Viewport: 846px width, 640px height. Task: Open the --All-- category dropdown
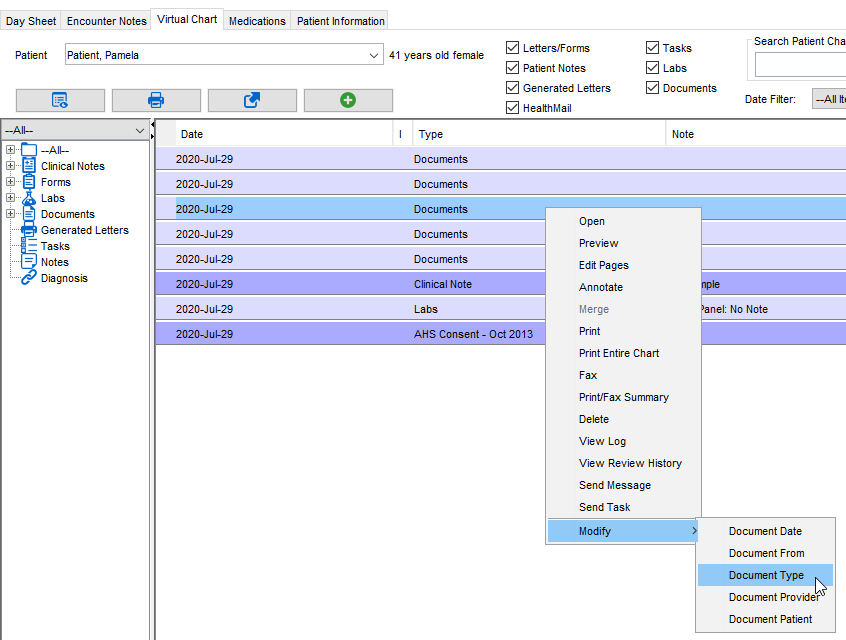[x=139, y=130]
